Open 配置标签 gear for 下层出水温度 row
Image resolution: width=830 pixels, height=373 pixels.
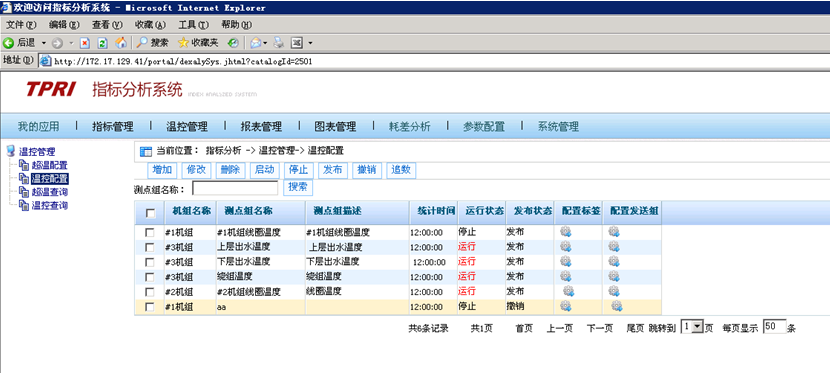[566, 261]
